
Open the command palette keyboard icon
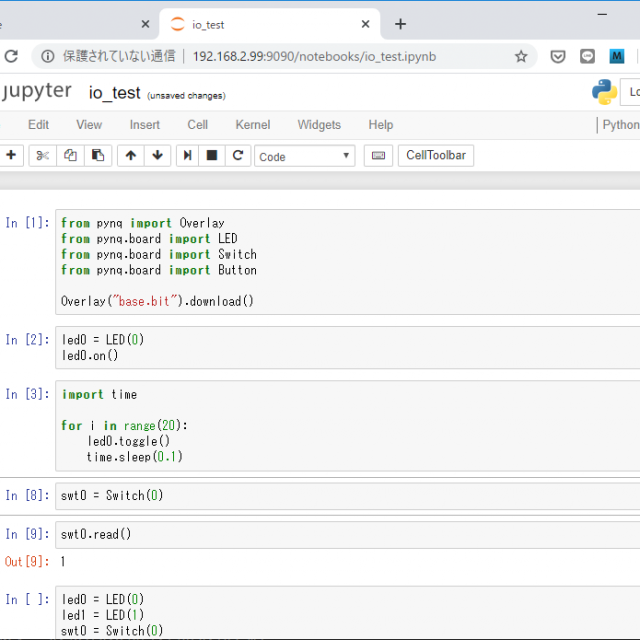tap(378, 155)
